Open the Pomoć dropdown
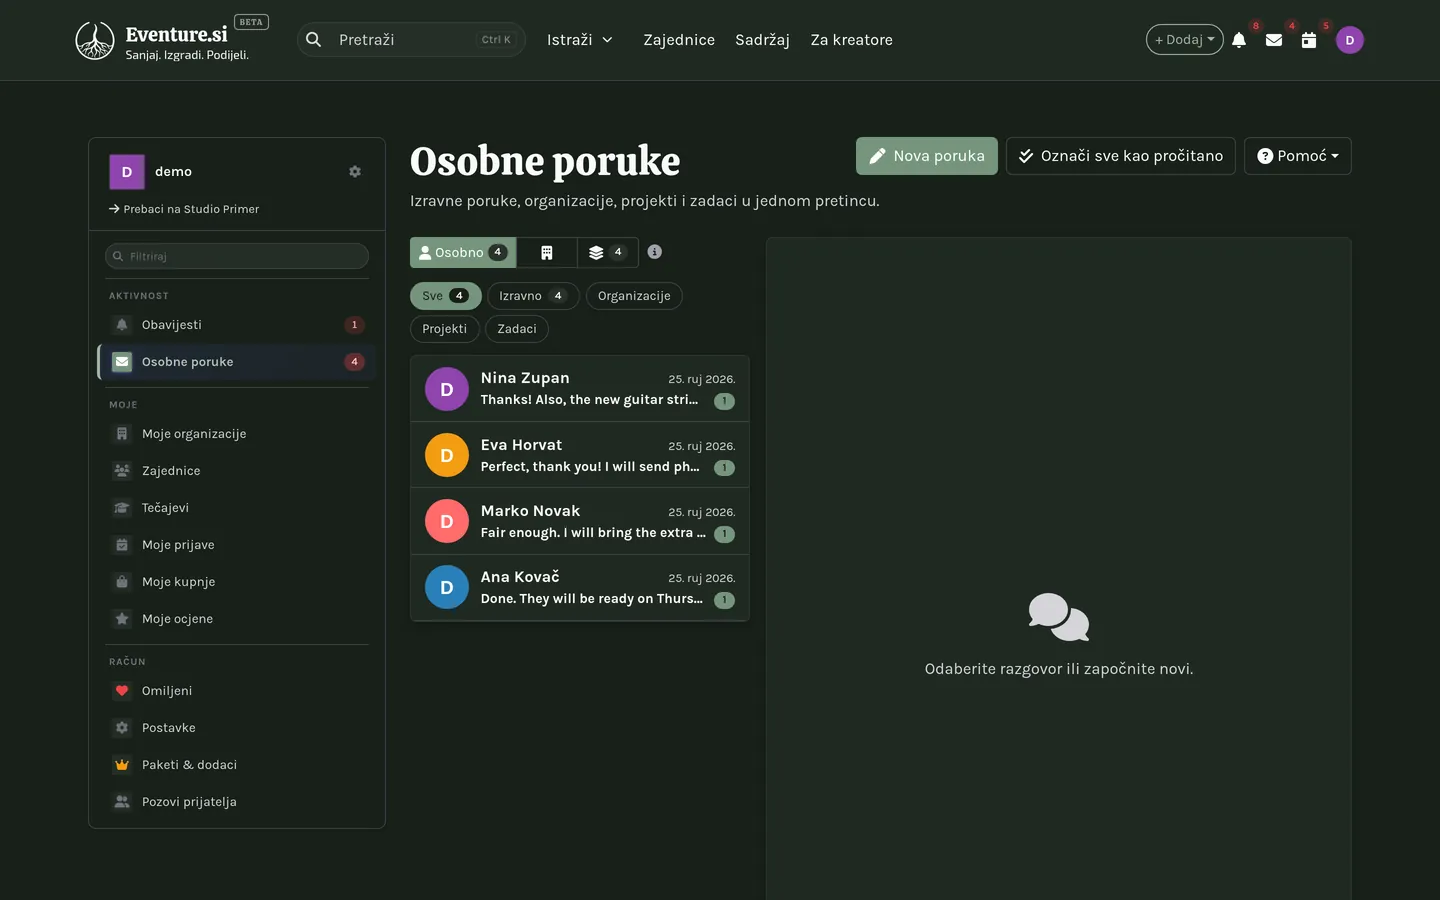Viewport: 1440px width, 900px height. click(x=1297, y=156)
